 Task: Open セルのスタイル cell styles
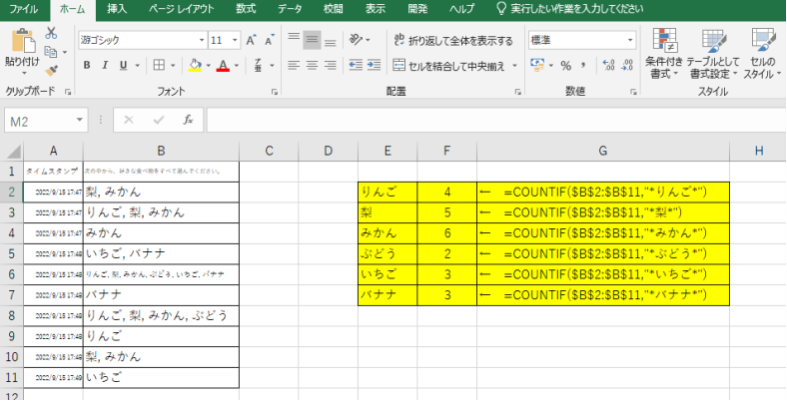pos(763,54)
